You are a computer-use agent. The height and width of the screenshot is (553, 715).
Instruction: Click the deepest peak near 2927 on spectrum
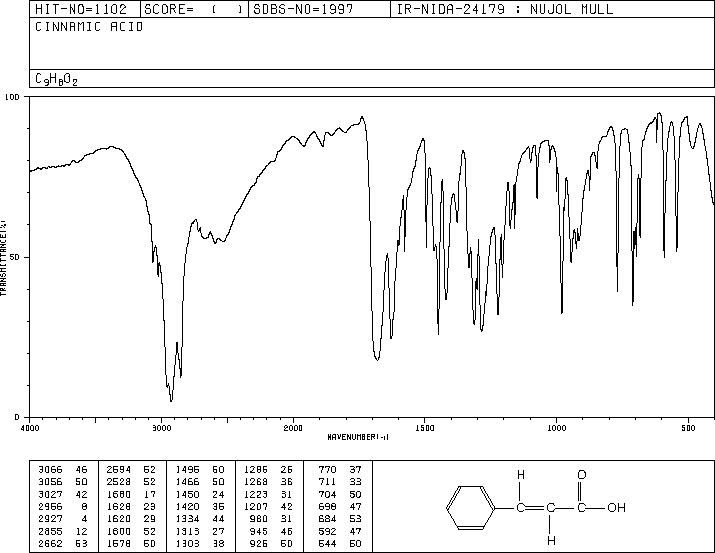point(171,400)
